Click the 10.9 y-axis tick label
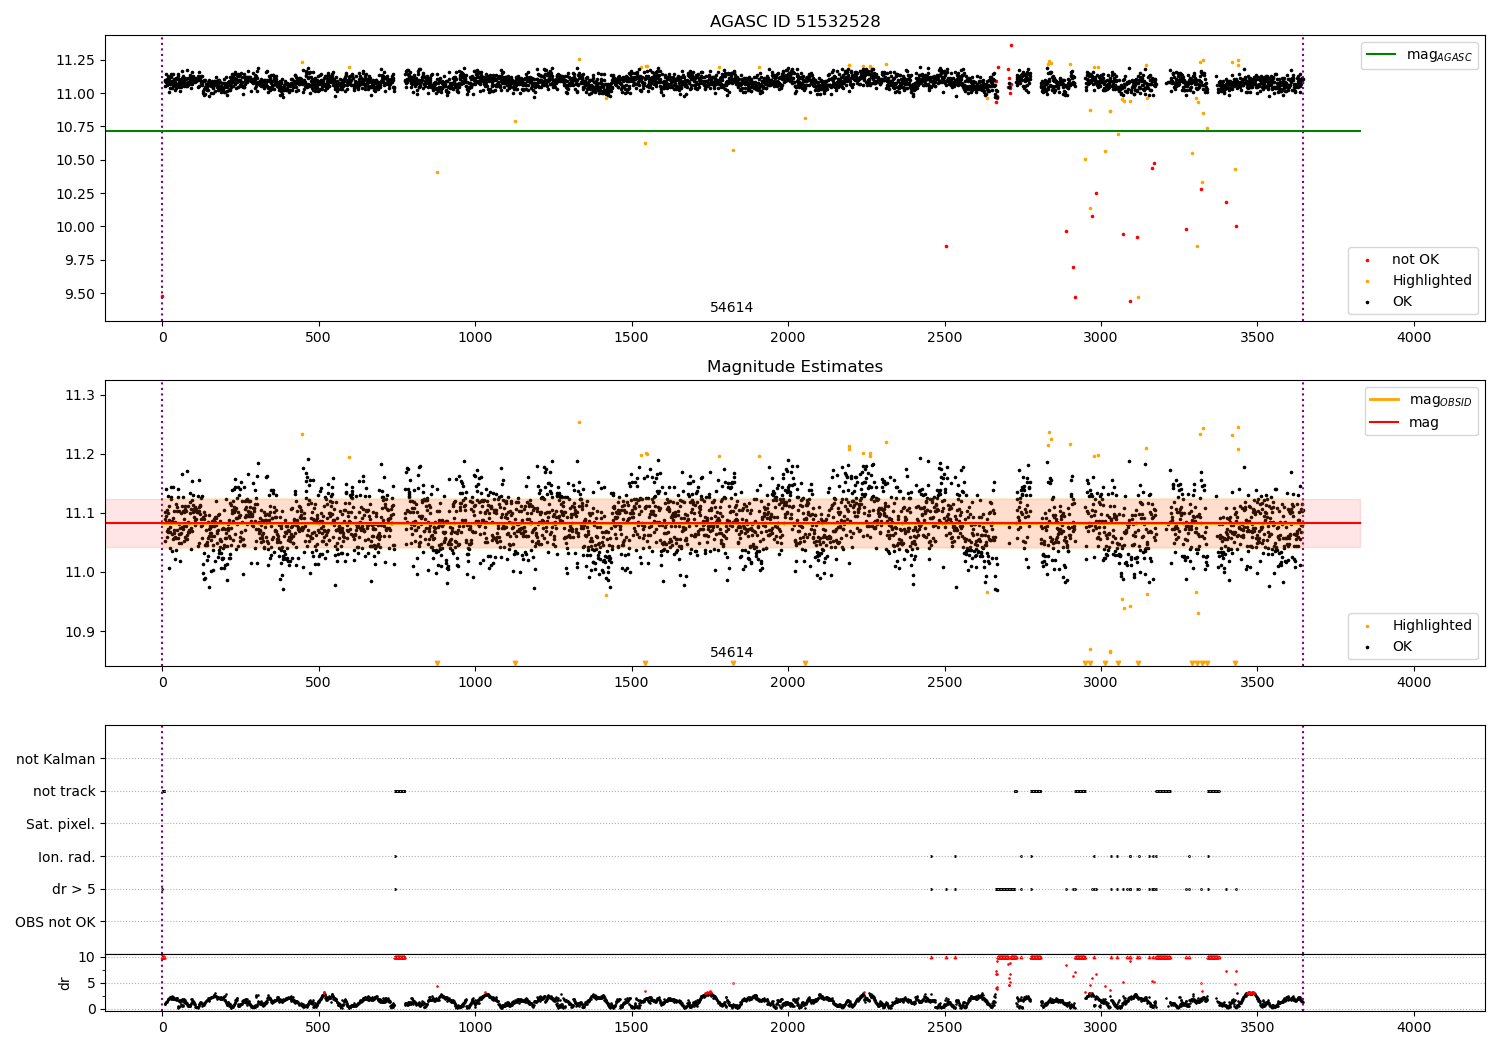1500x1050 pixels. pyautogui.click(x=80, y=632)
